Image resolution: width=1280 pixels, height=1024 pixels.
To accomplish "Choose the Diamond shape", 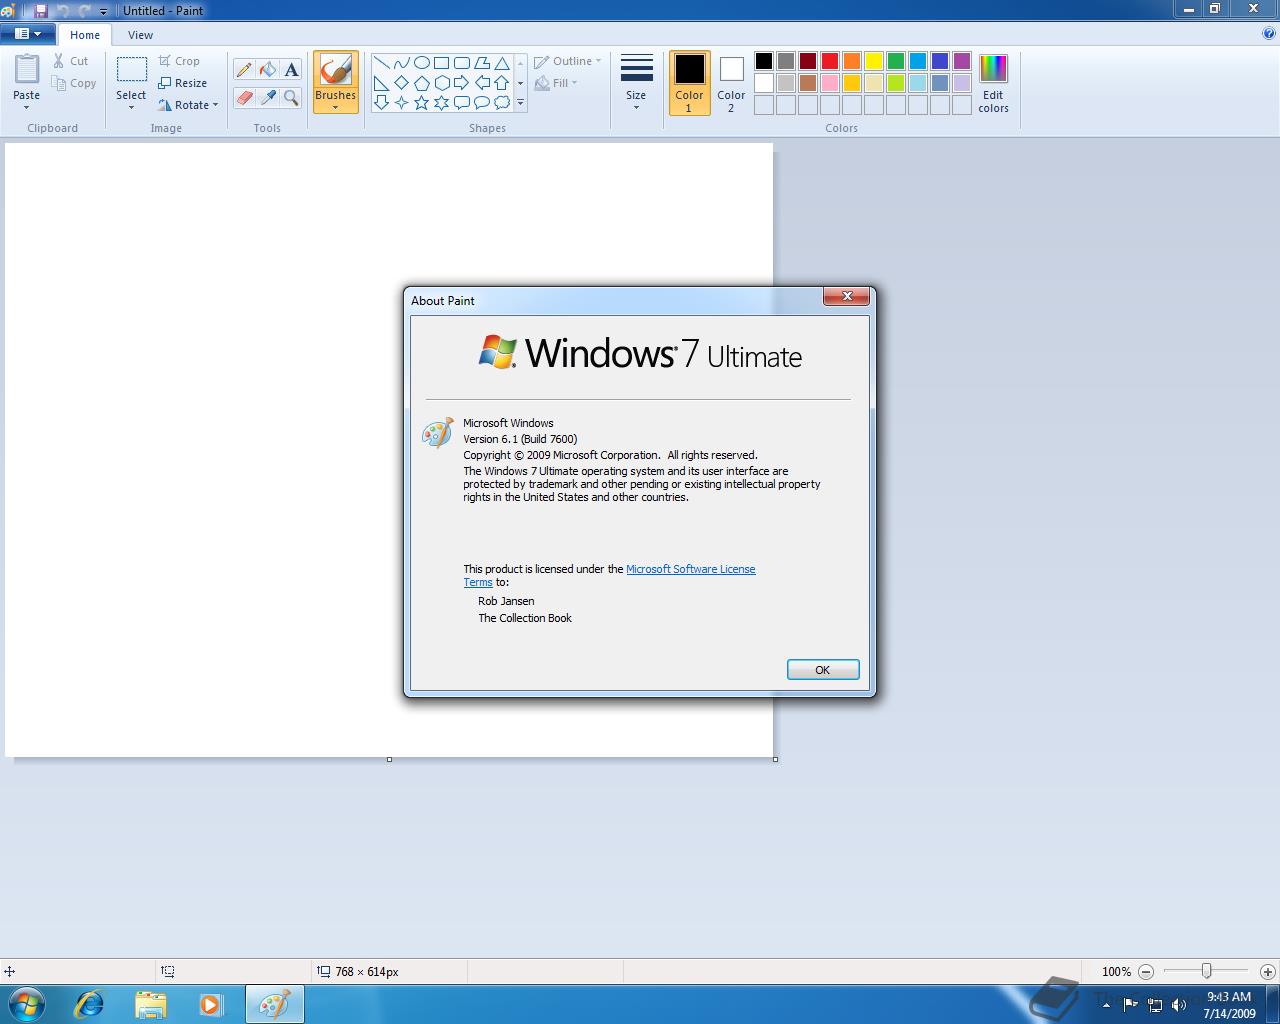I will 401,83.
